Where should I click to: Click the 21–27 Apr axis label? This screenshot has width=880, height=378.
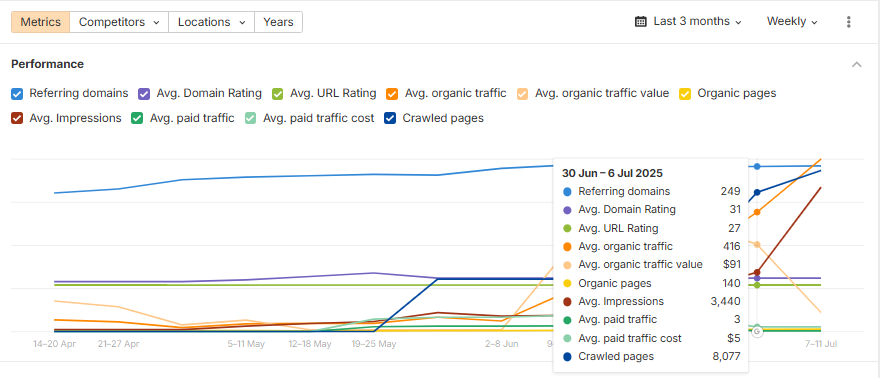pyautogui.click(x=118, y=344)
